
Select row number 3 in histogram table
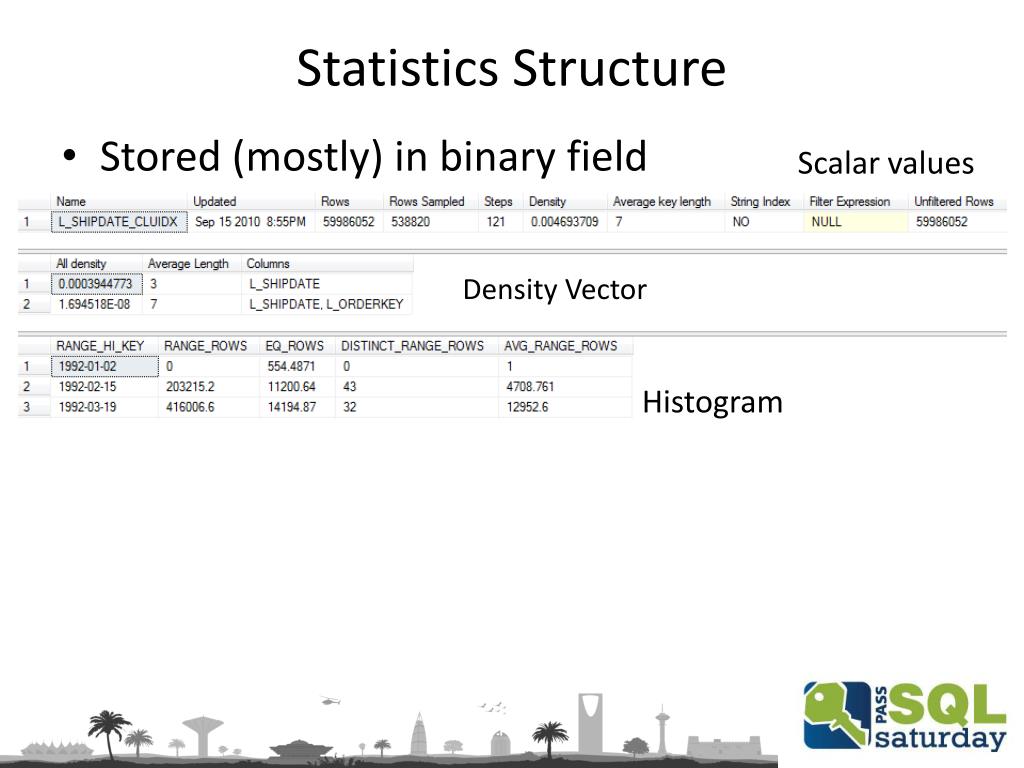tap(27, 406)
